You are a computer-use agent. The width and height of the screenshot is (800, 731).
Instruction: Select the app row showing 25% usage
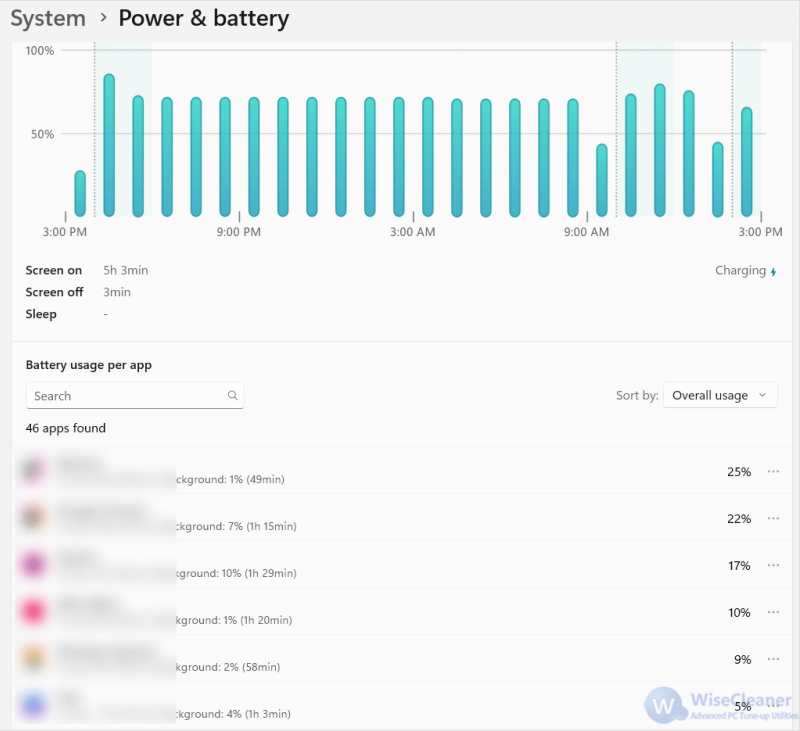[402, 471]
